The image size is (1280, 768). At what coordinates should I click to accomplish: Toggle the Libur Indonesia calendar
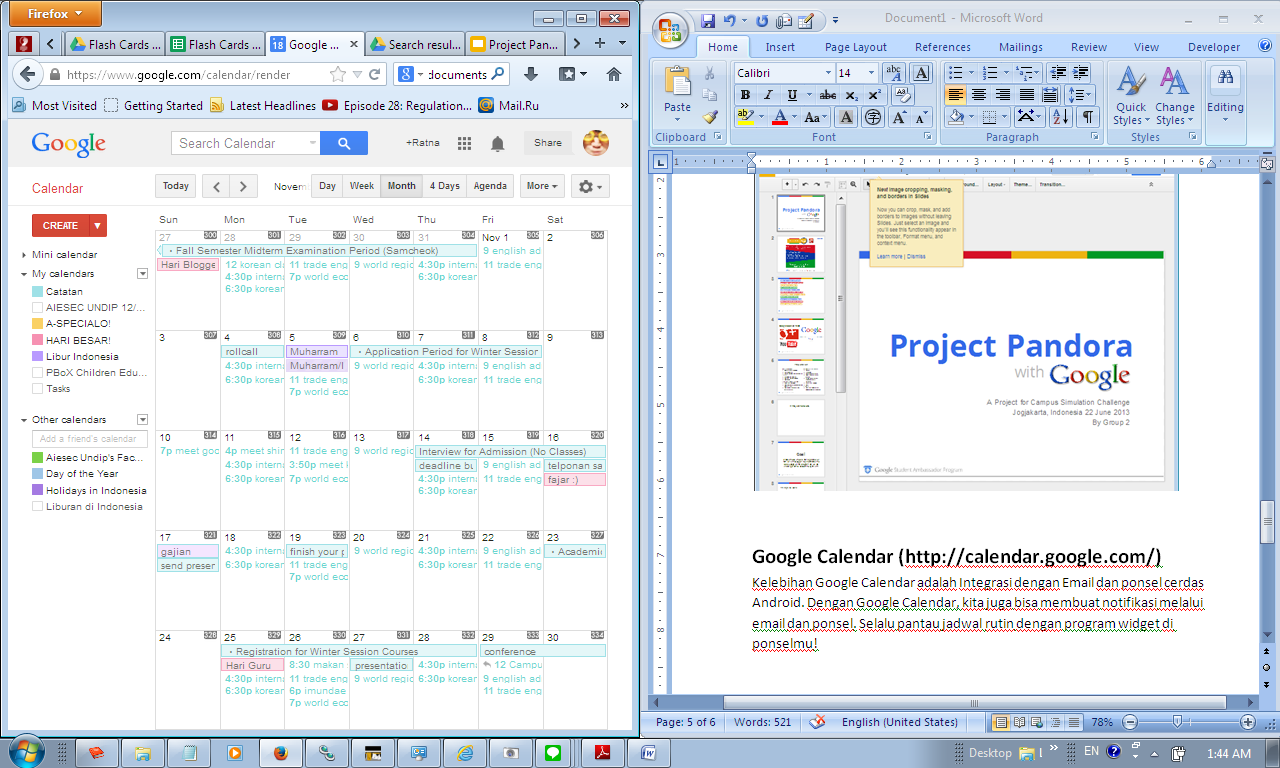click(x=38, y=356)
